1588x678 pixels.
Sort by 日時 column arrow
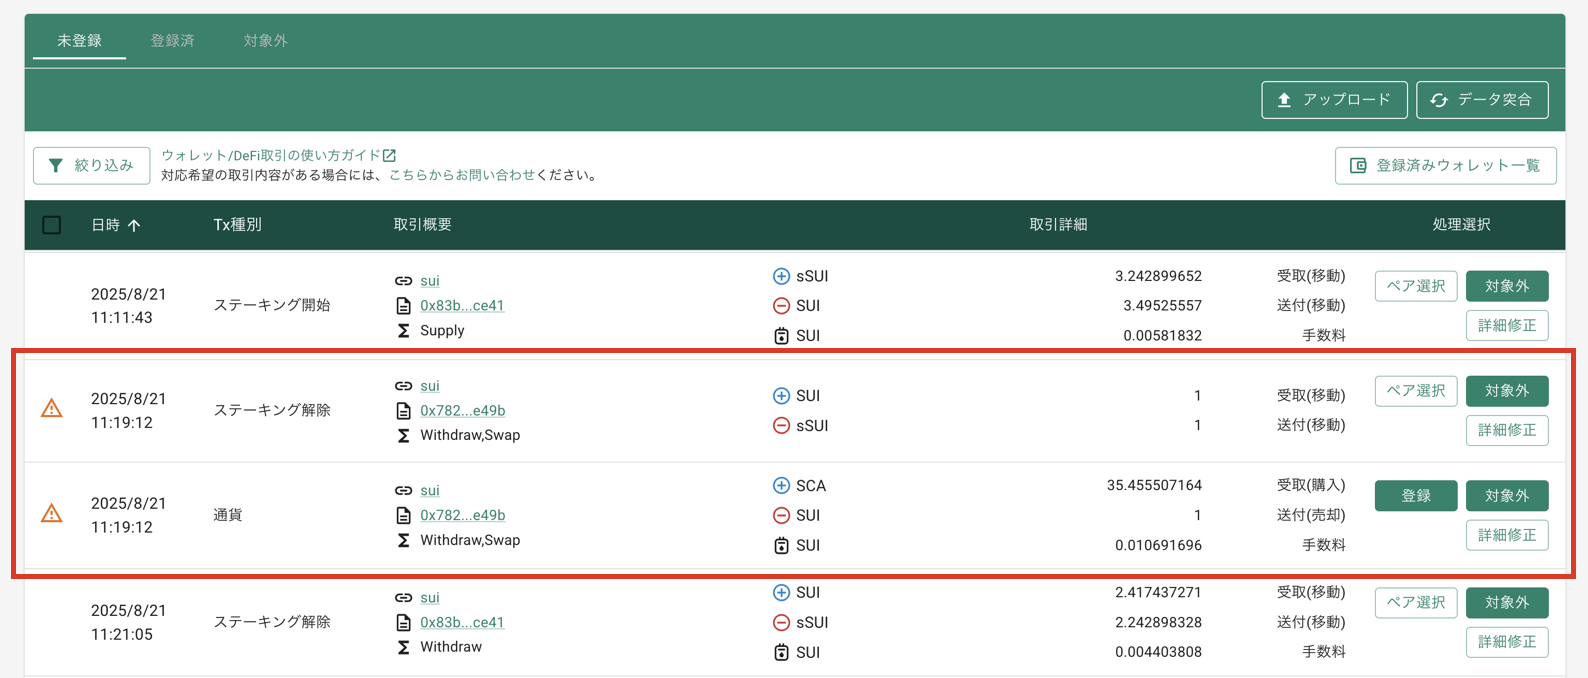(134, 225)
